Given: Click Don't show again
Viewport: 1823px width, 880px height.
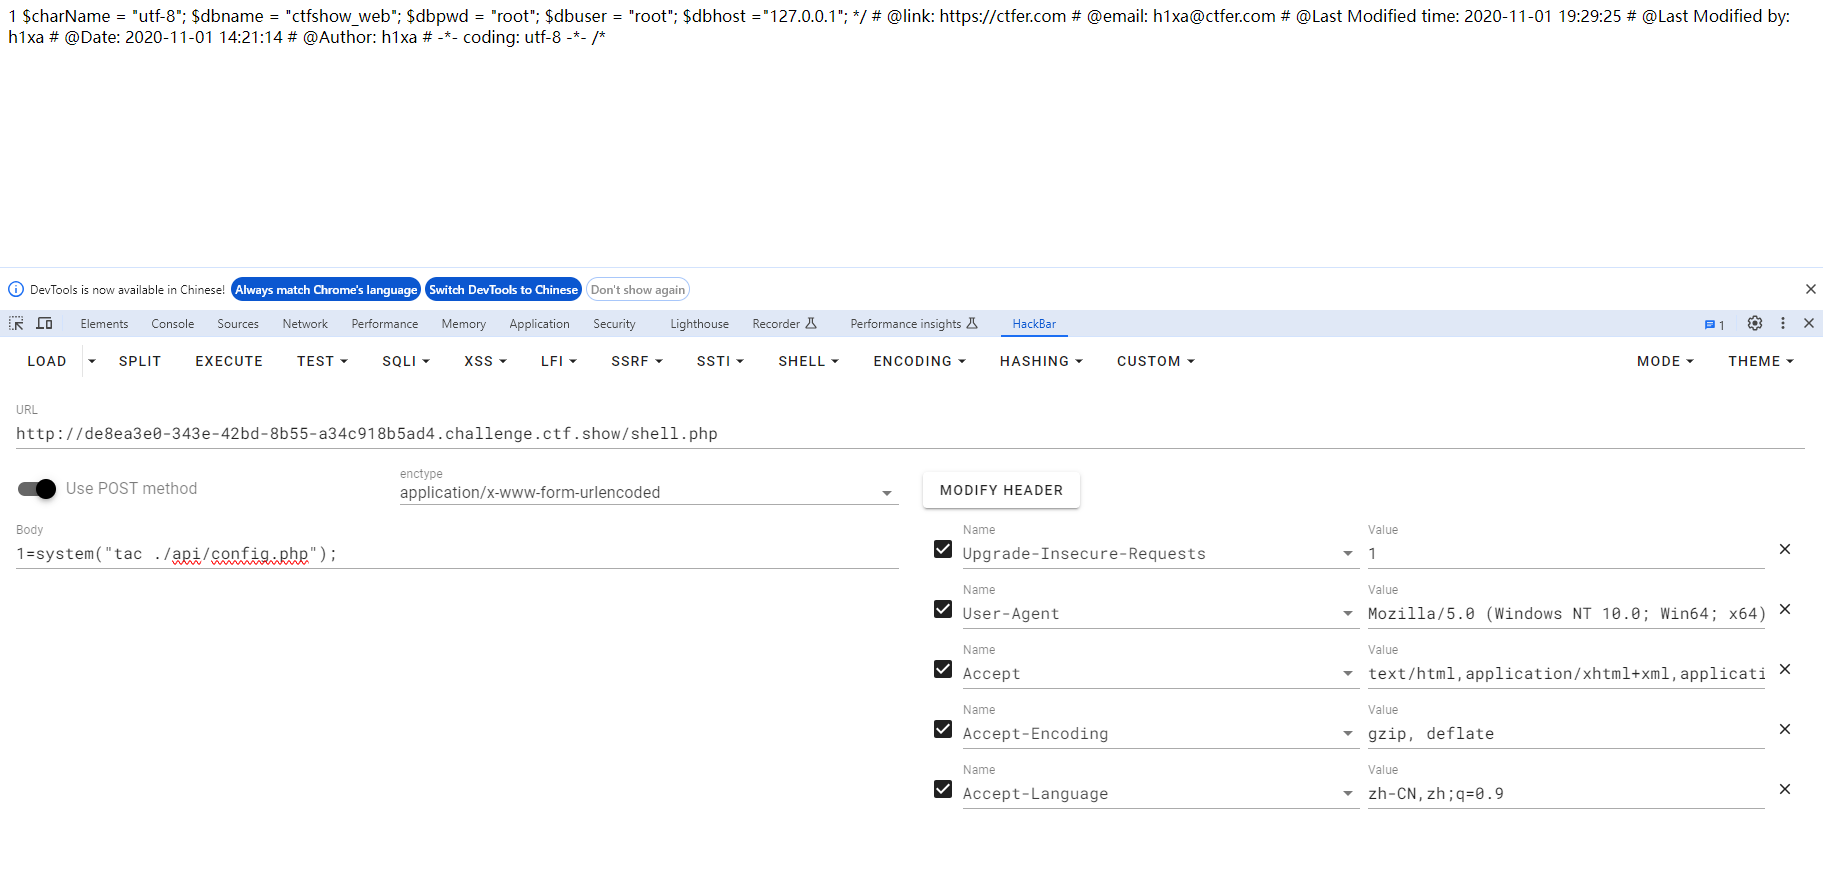Looking at the screenshot, I should (x=638, y=289).
